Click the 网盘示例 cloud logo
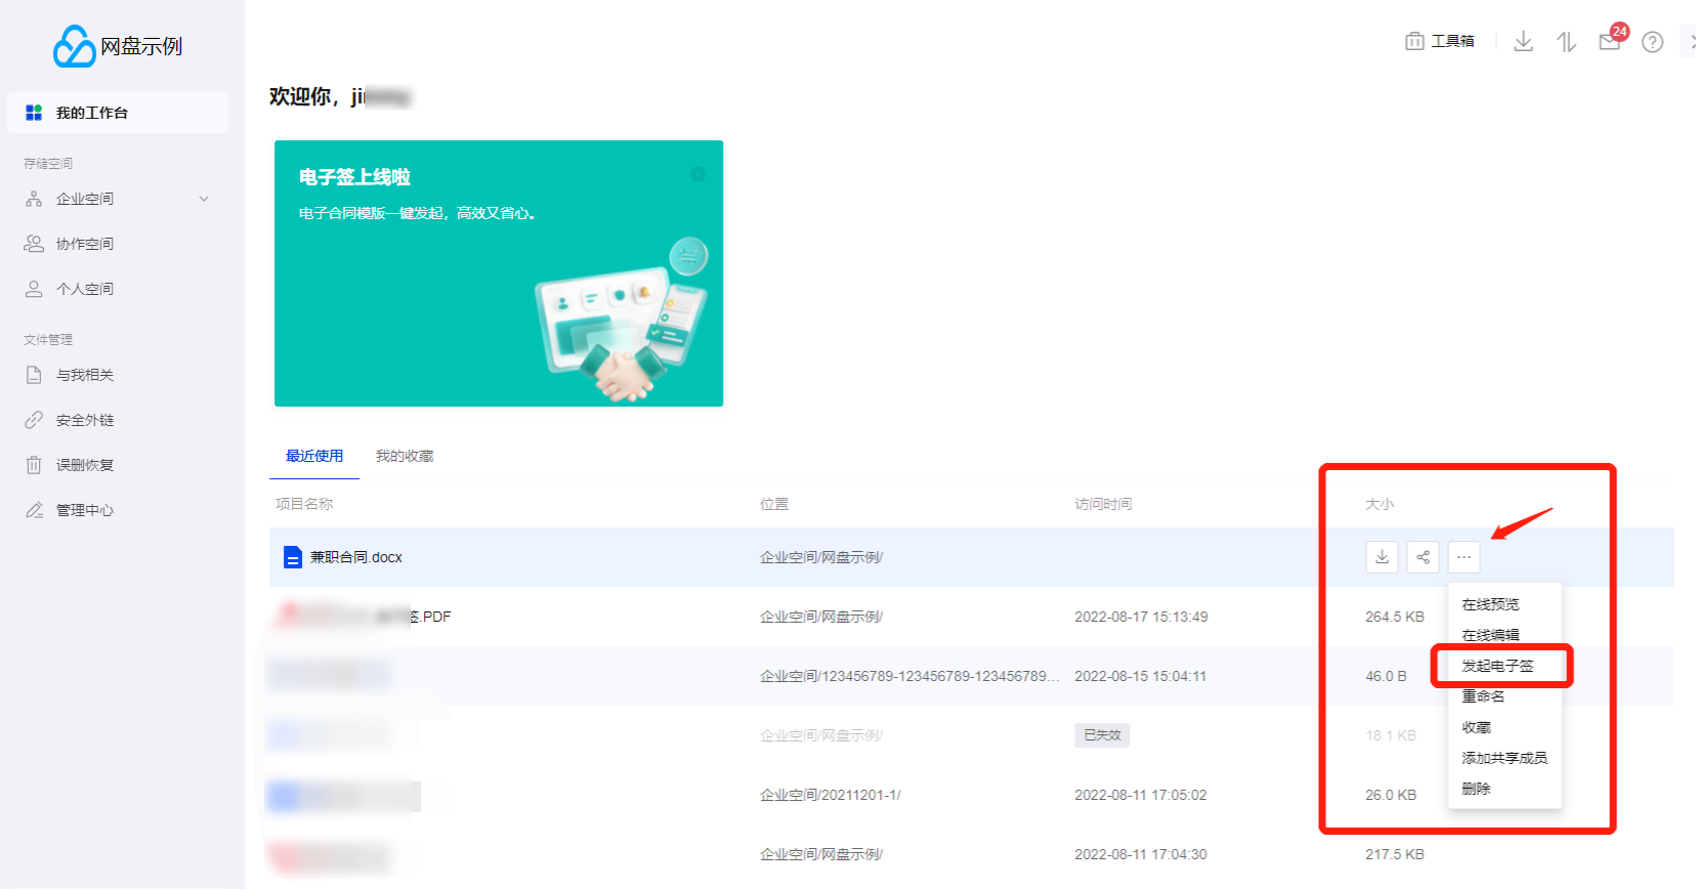This screenshot has height=890, width=1700. [117, 46]
